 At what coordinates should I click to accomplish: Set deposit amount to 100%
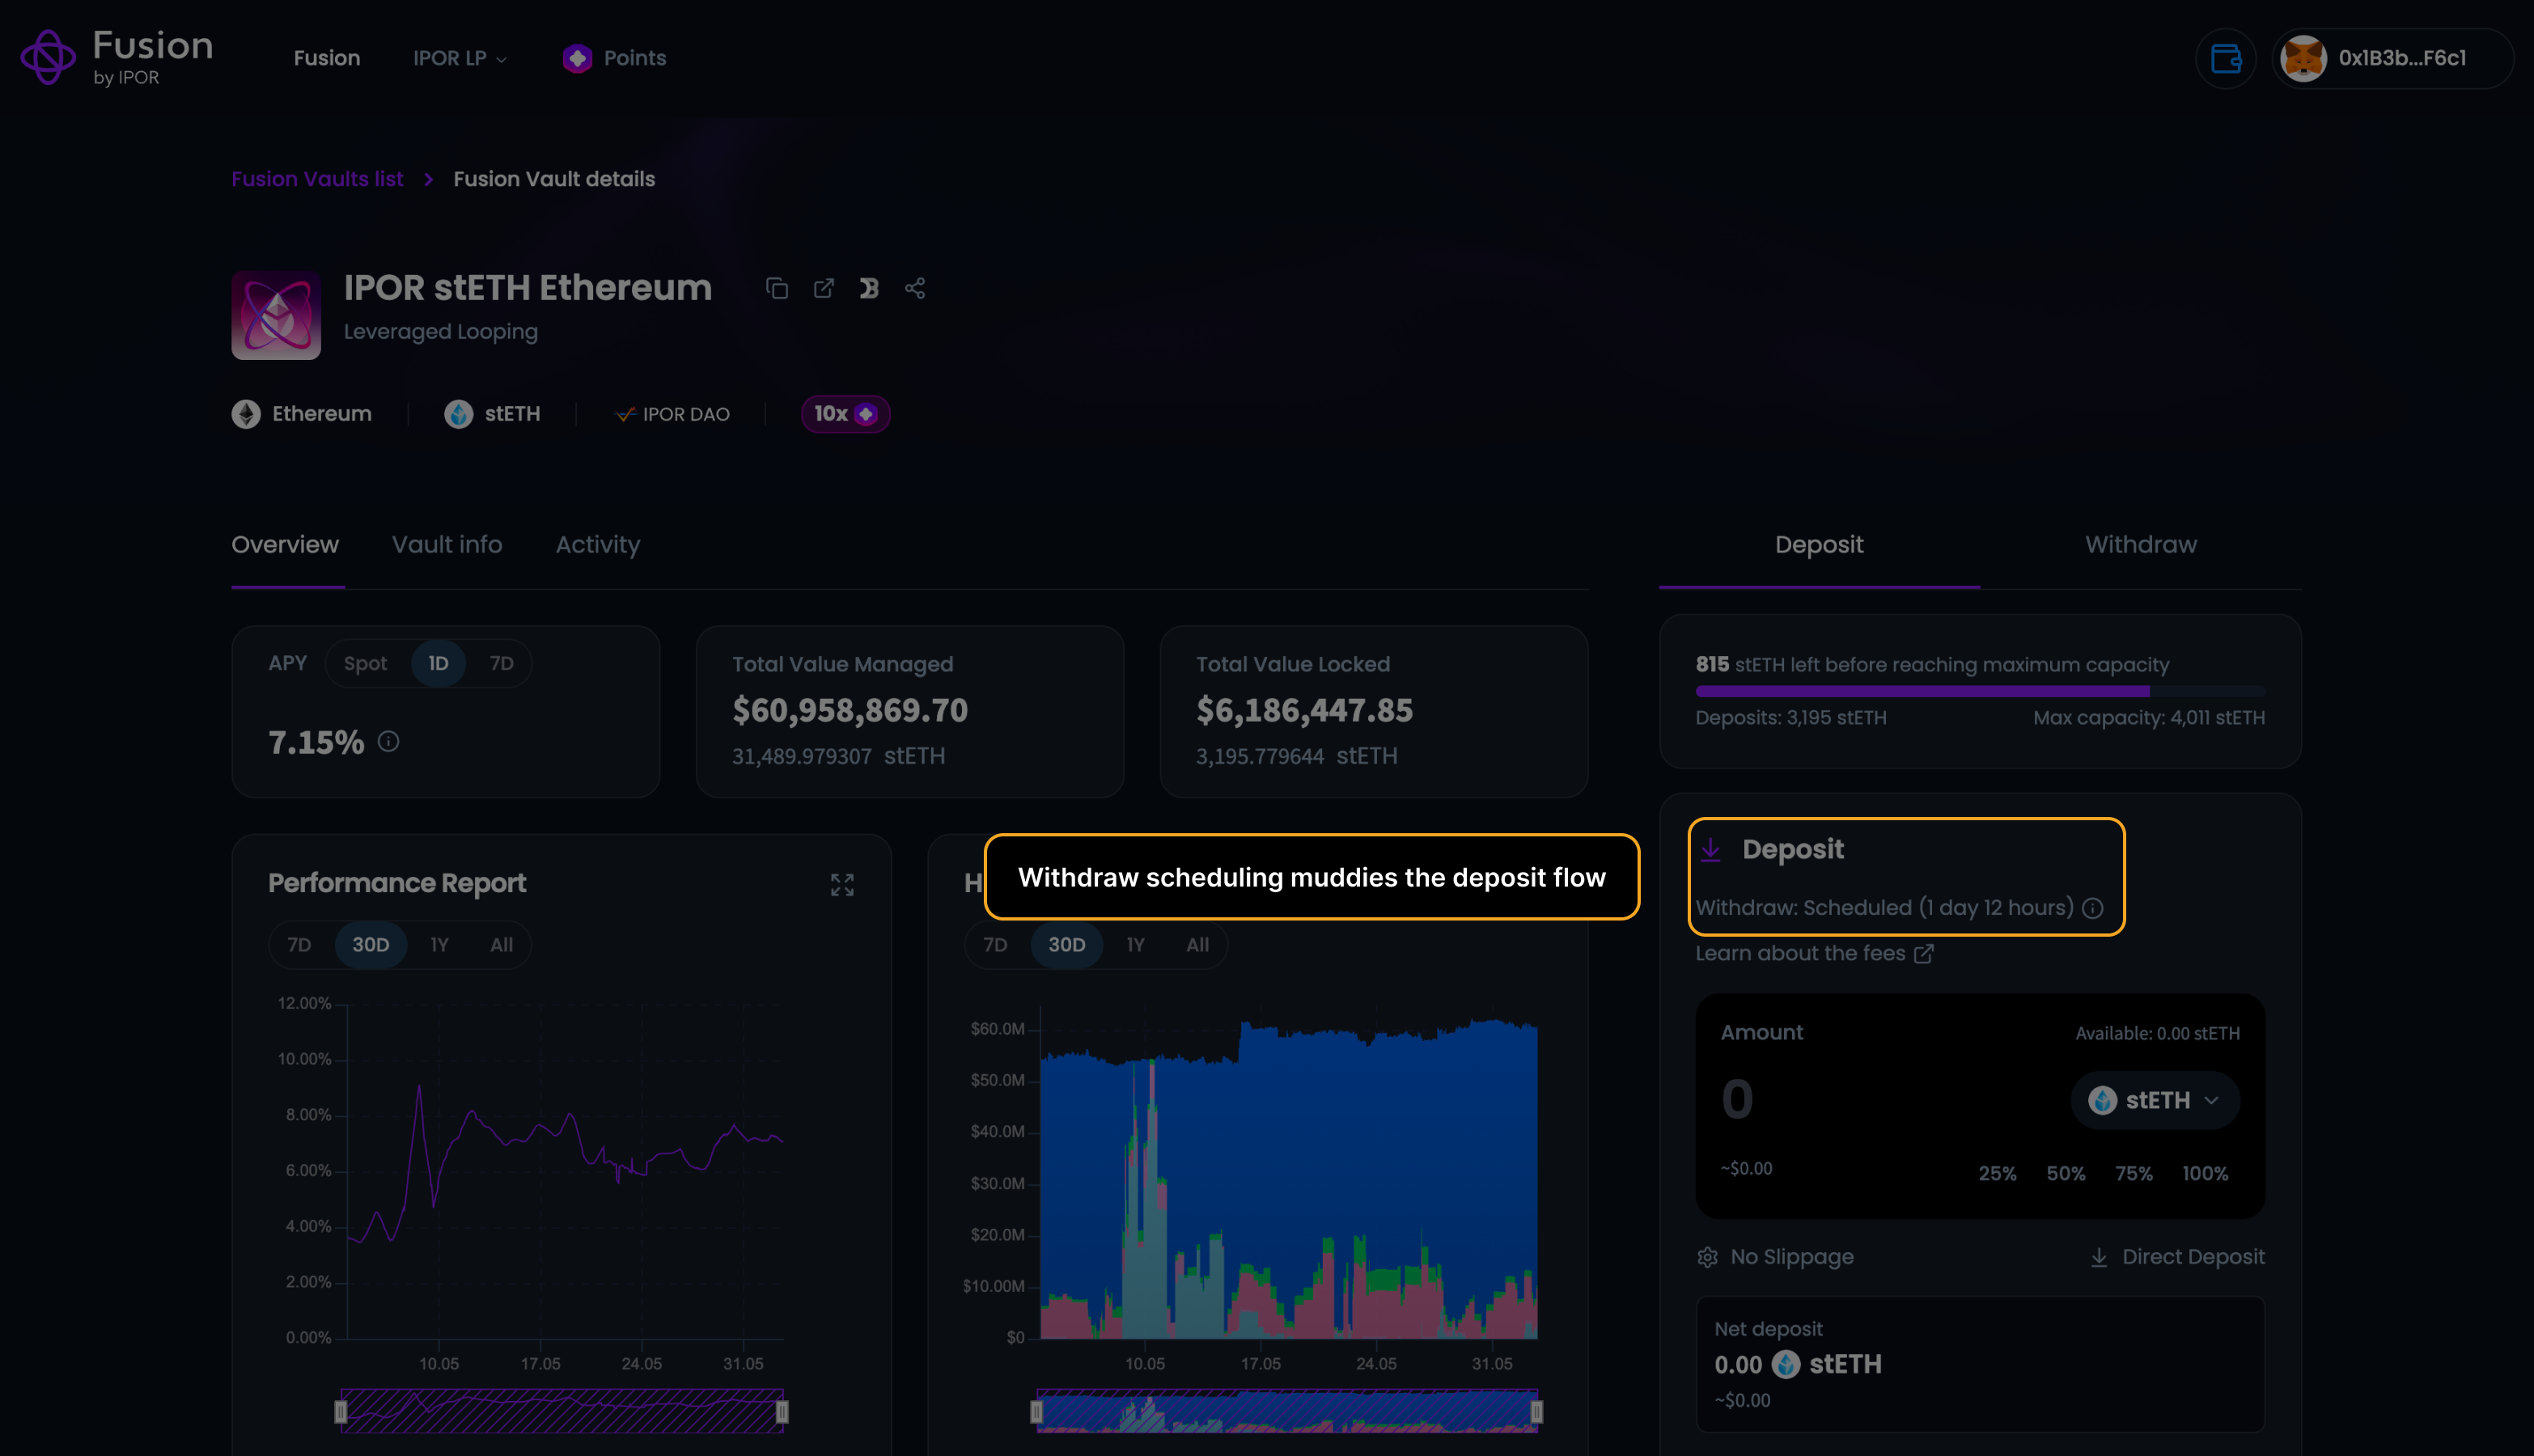coord(2205,1173)
